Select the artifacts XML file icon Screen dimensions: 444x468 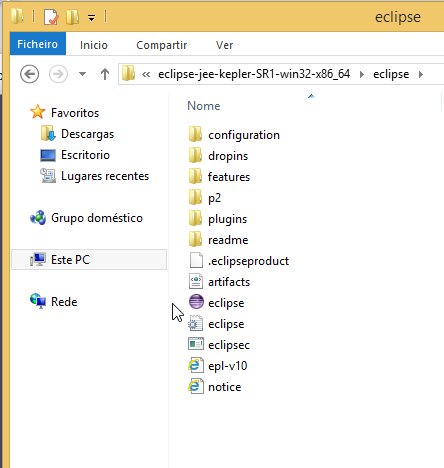tap(196, 281)
